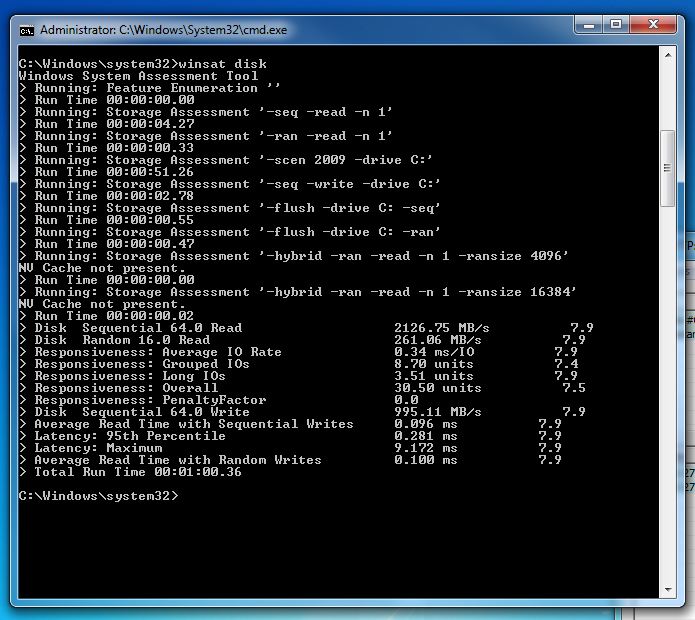
Task: Click 'Run Time 00:00:00.33' line
Action: click(107, 148)
